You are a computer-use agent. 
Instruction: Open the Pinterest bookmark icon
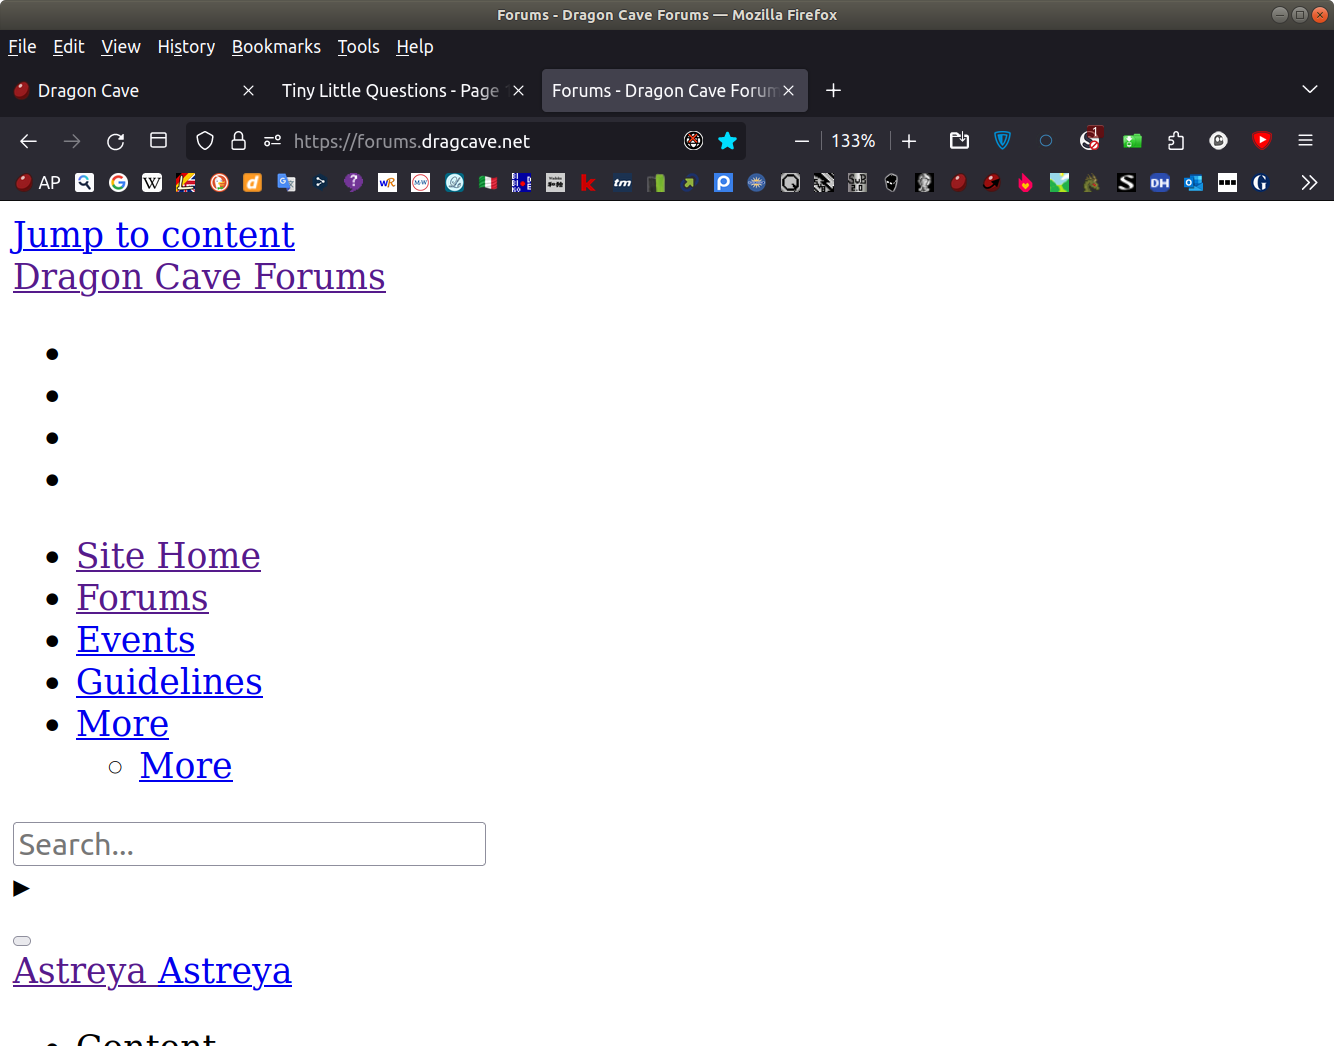(723, 183)
